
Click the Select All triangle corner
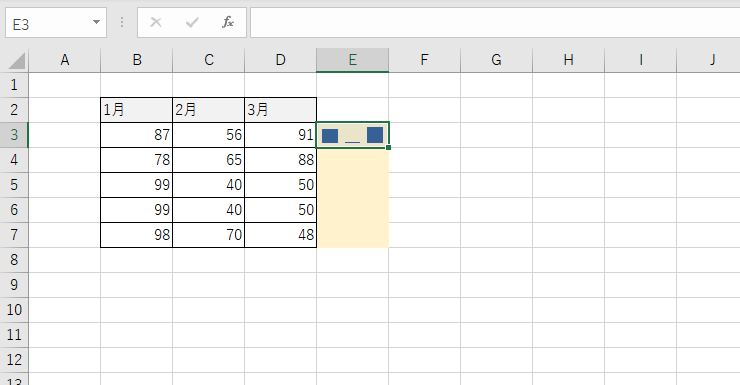[17, 61]
